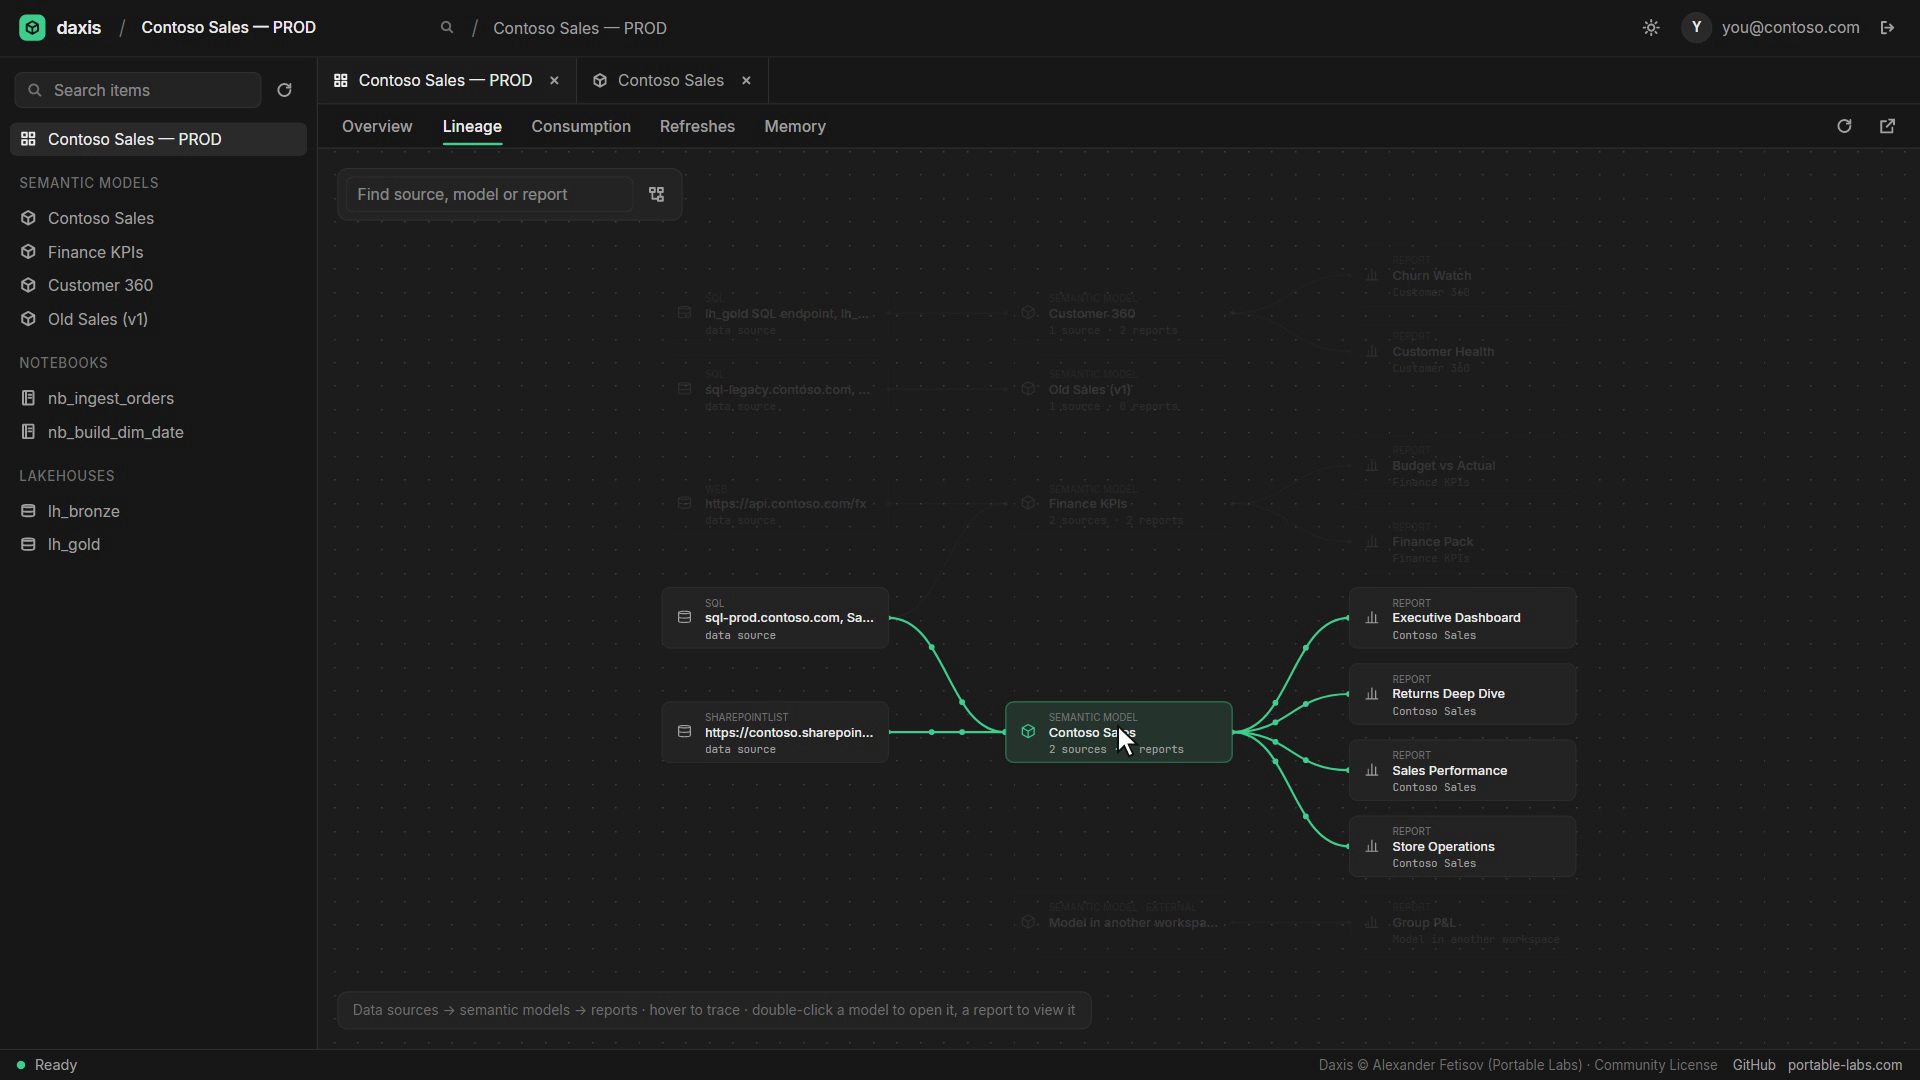Image resolution: width=1920 pixels, height=1080 pixels.
Task: Click the Budget vs Actual report node
Action: pyautogui.click(x=1463, y=466)
